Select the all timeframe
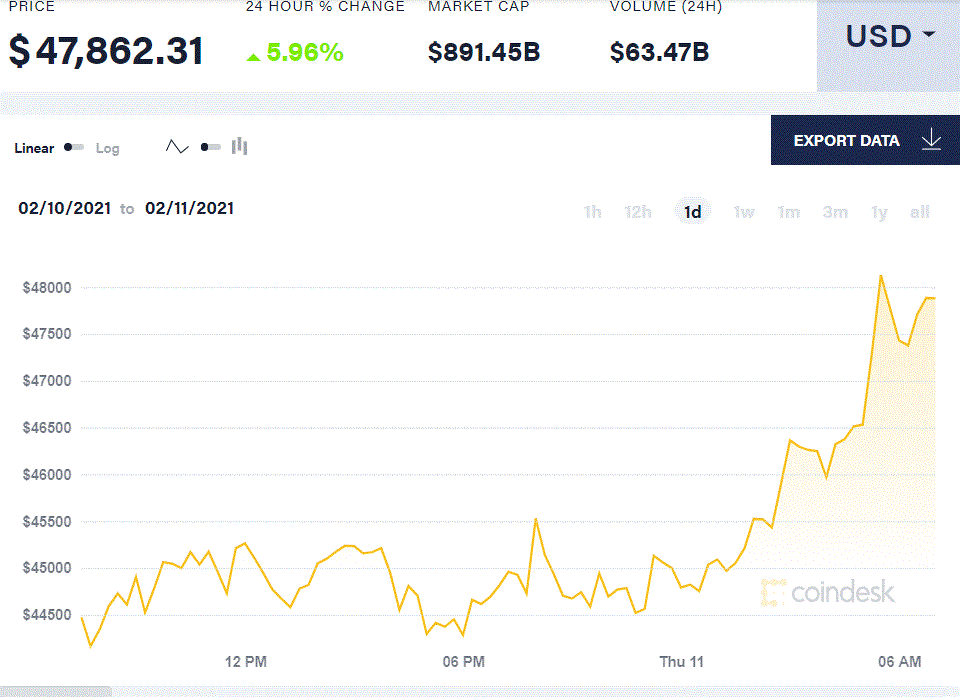The width and height of the screenshot is (960, 697). coord(919,212)
